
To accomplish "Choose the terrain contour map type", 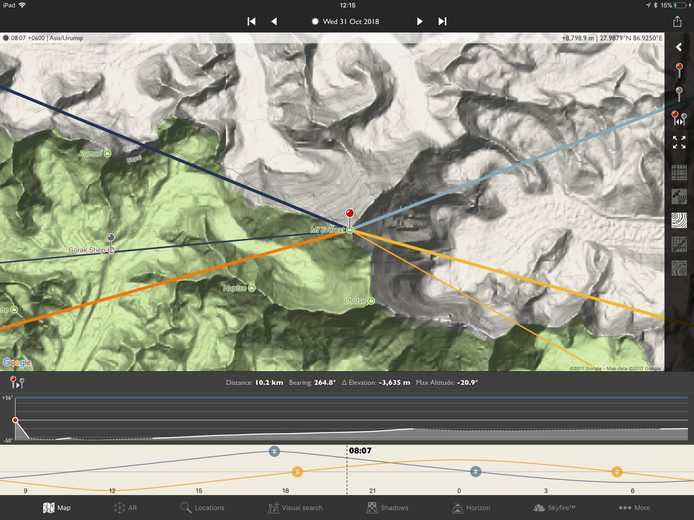I will coord(679,220).
